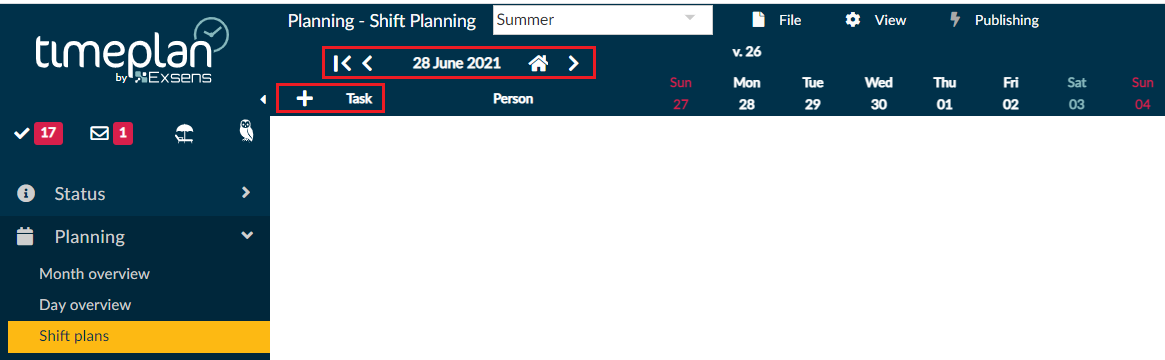Open the envelope messages icon

[111, 134]
